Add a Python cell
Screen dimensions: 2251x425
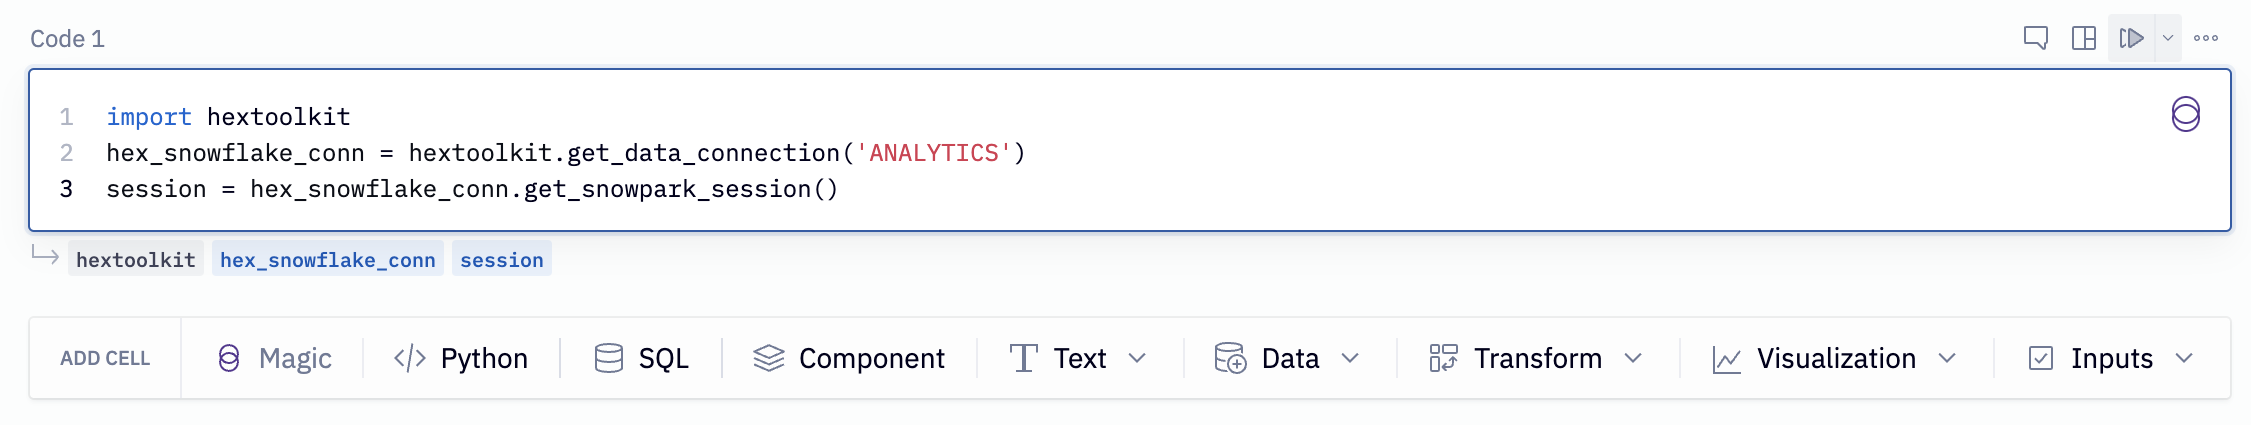461,358
